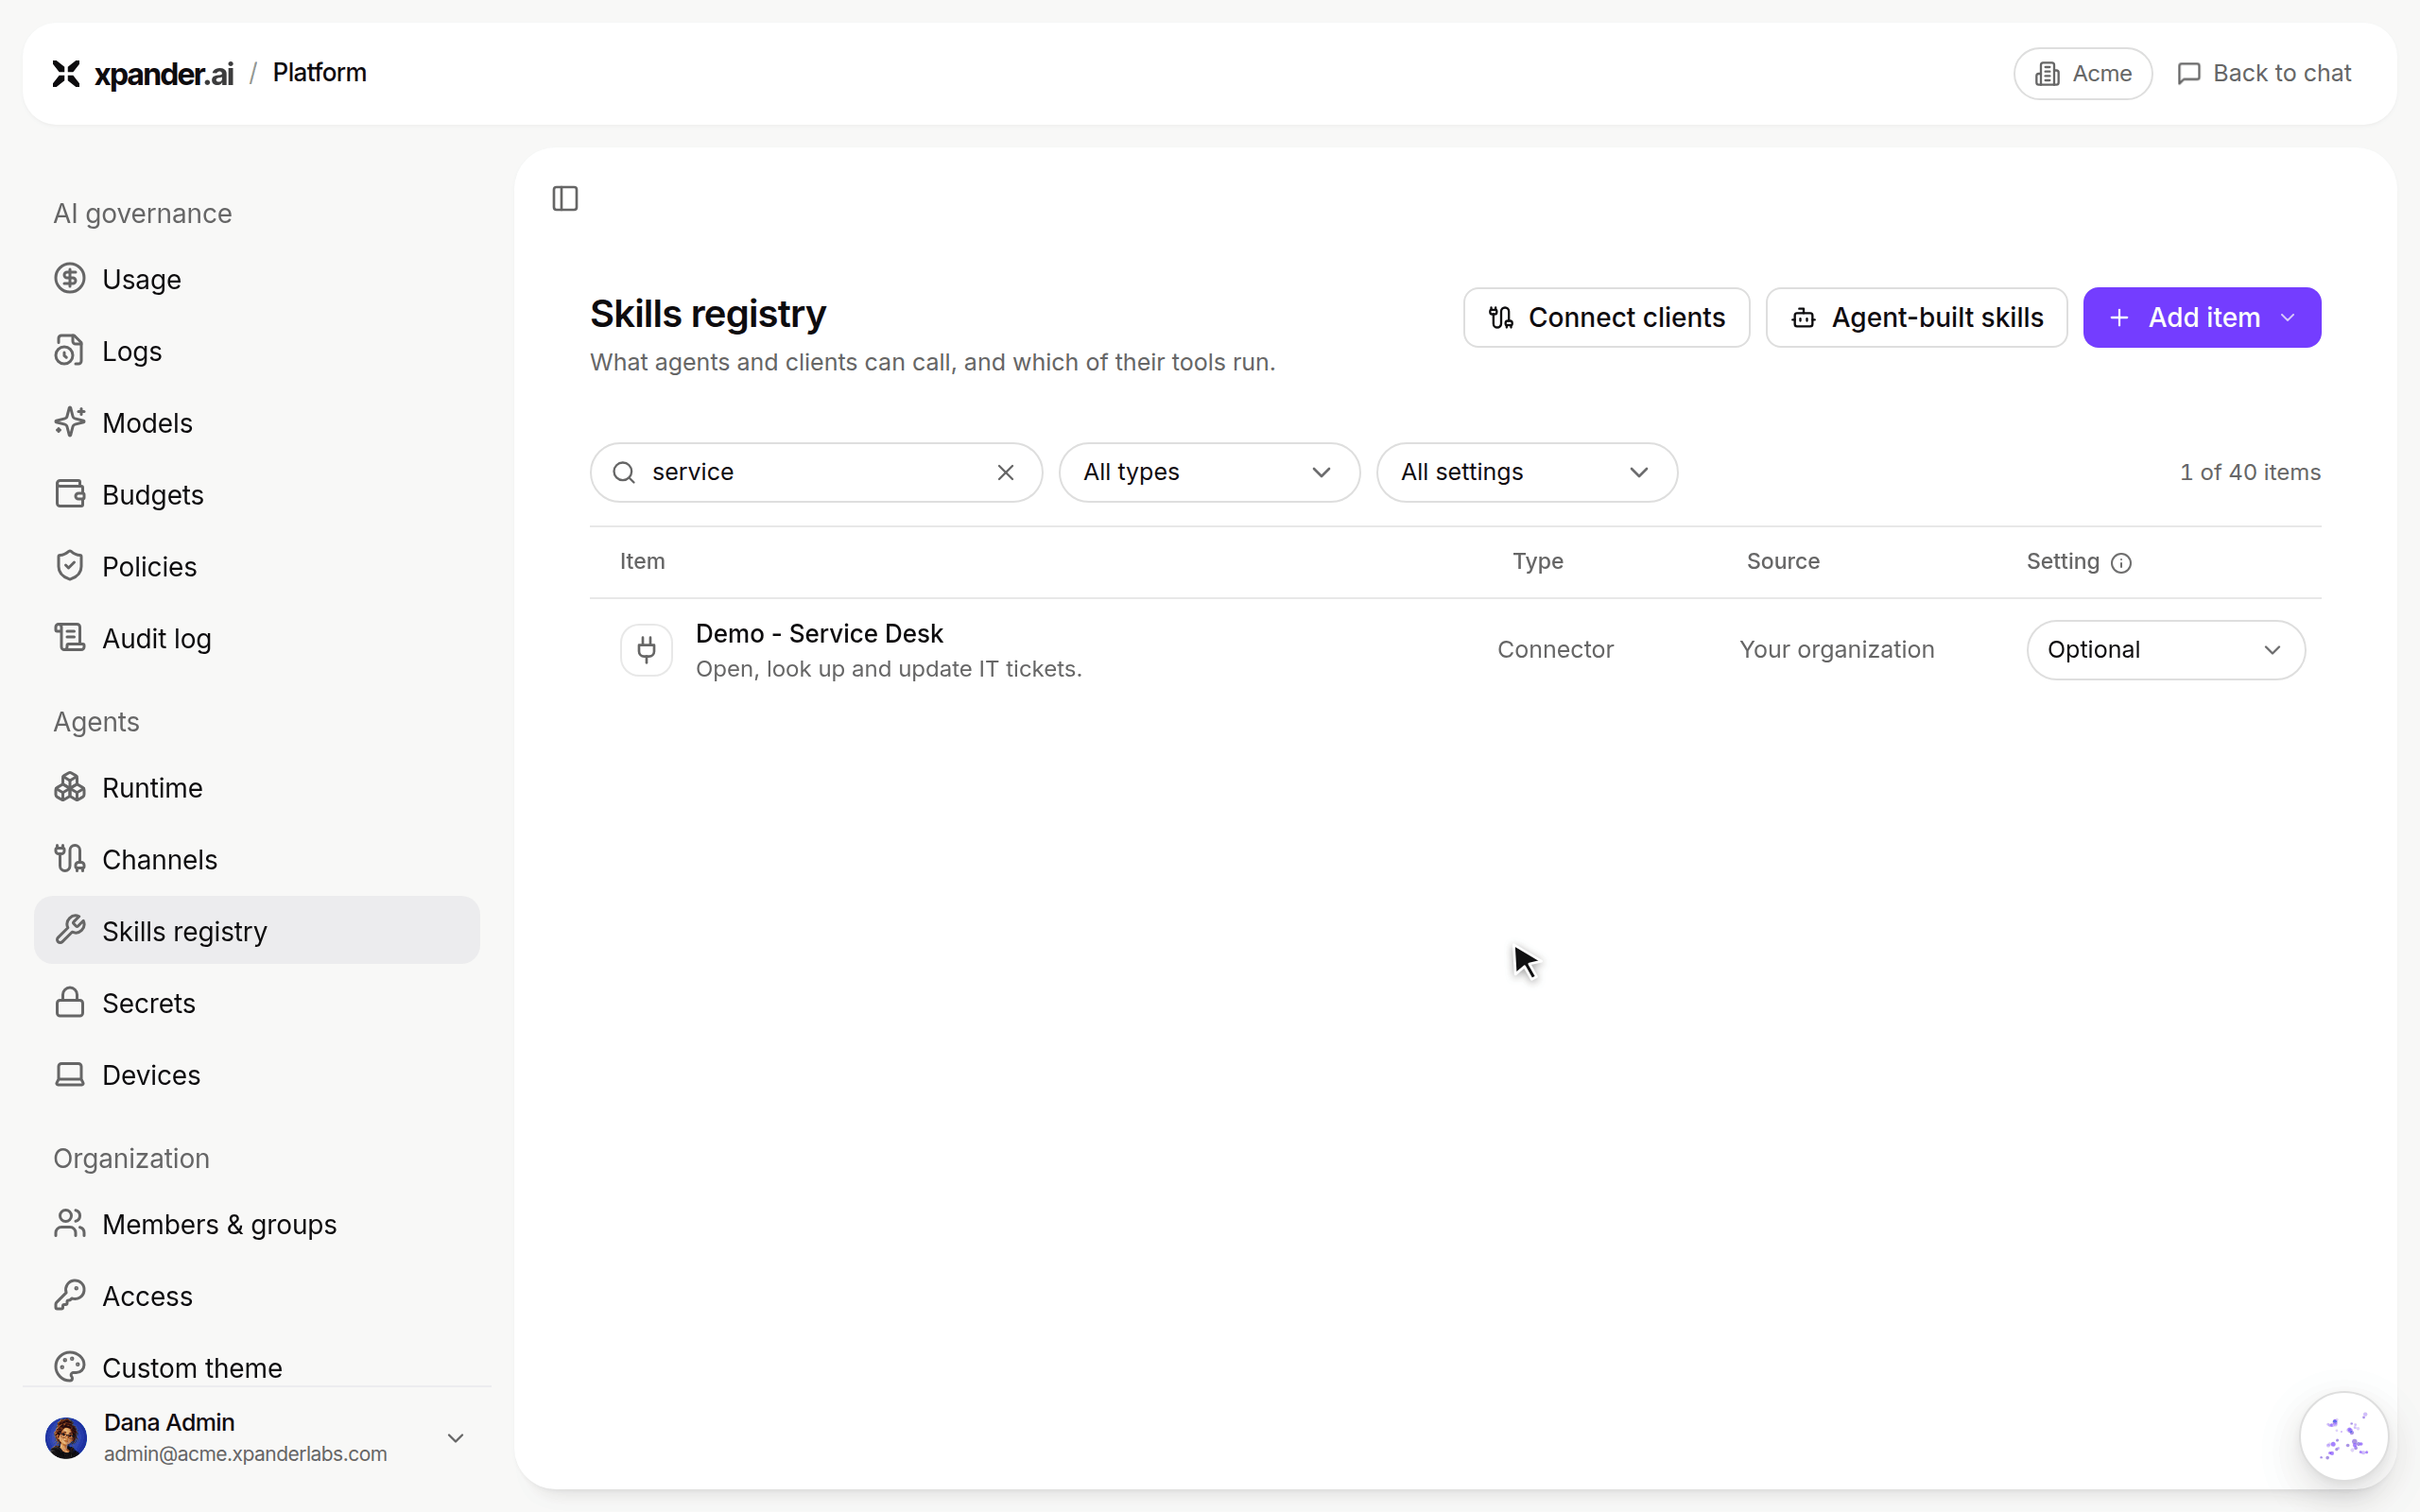The image size is (2420, 1512).
Task: Open Agent-built skills
Action: 1916,318
